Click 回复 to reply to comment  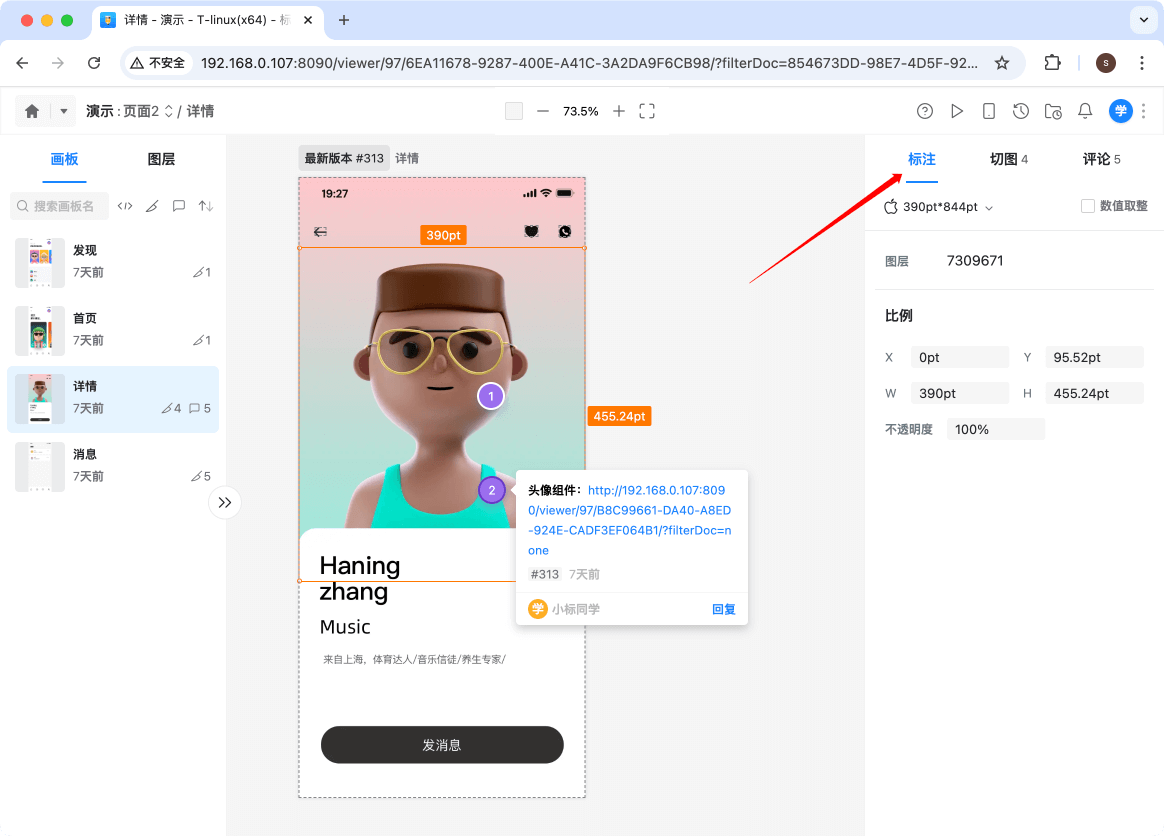pyautogui.click(x=723, y=609)
